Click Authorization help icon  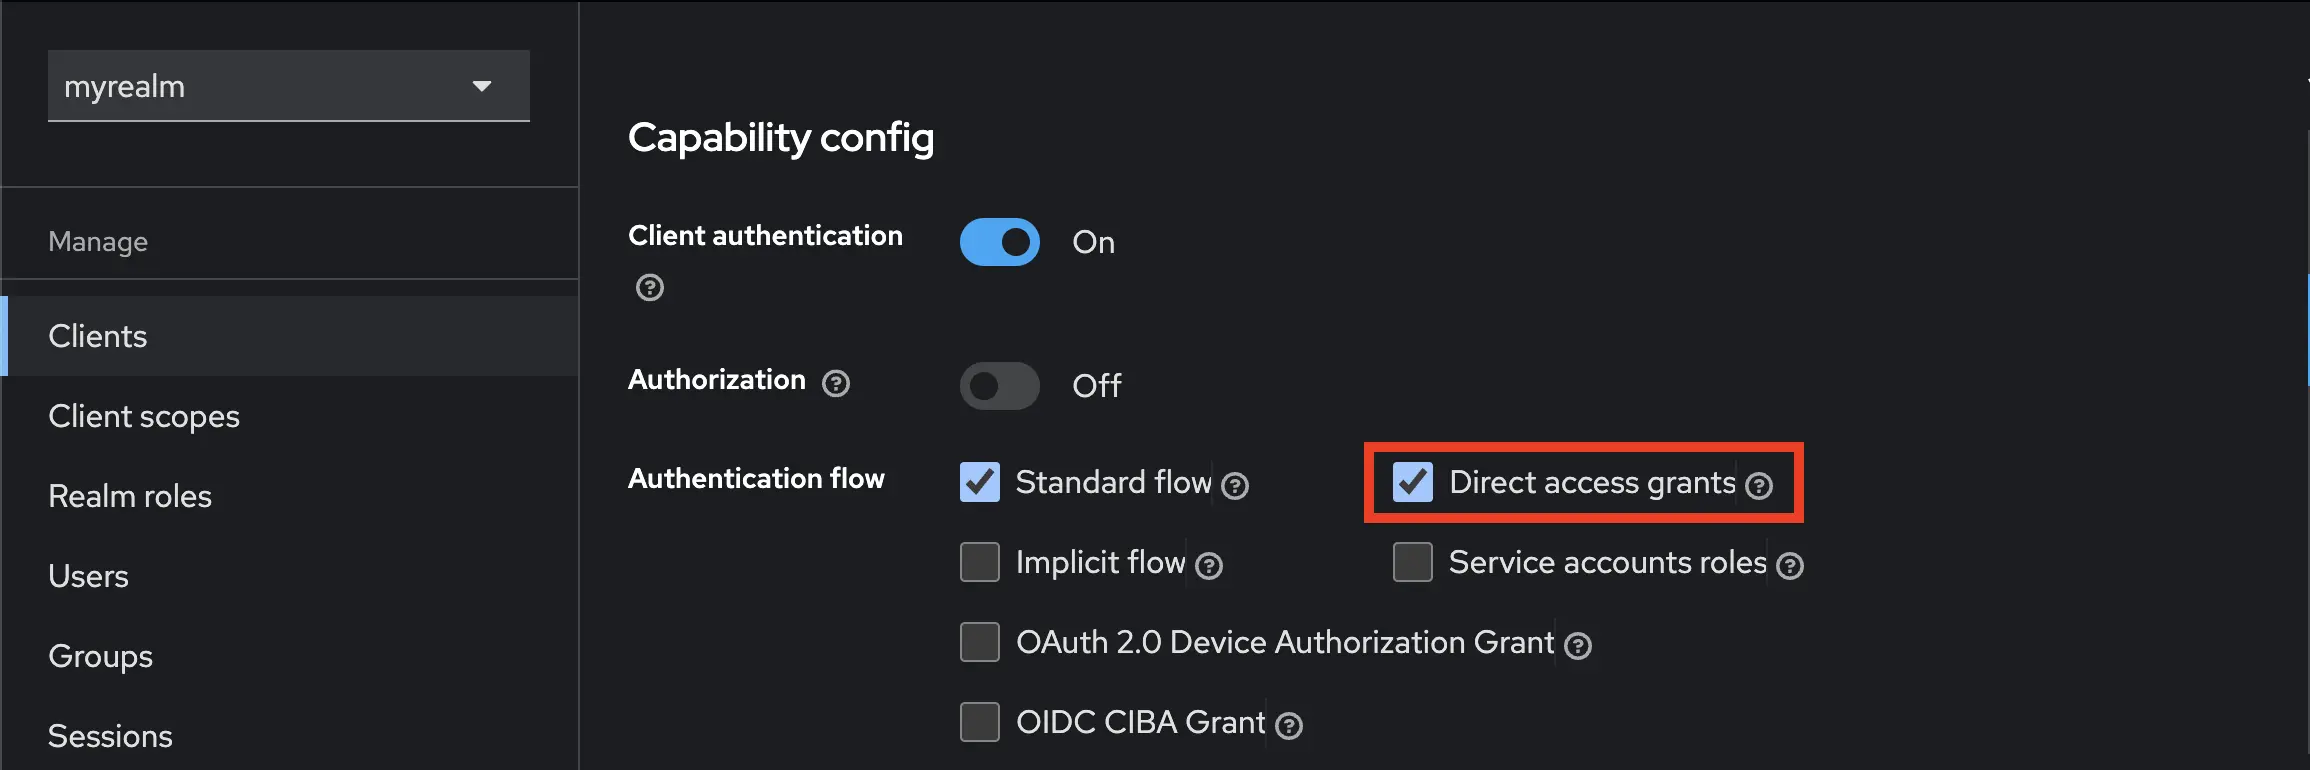836,383
